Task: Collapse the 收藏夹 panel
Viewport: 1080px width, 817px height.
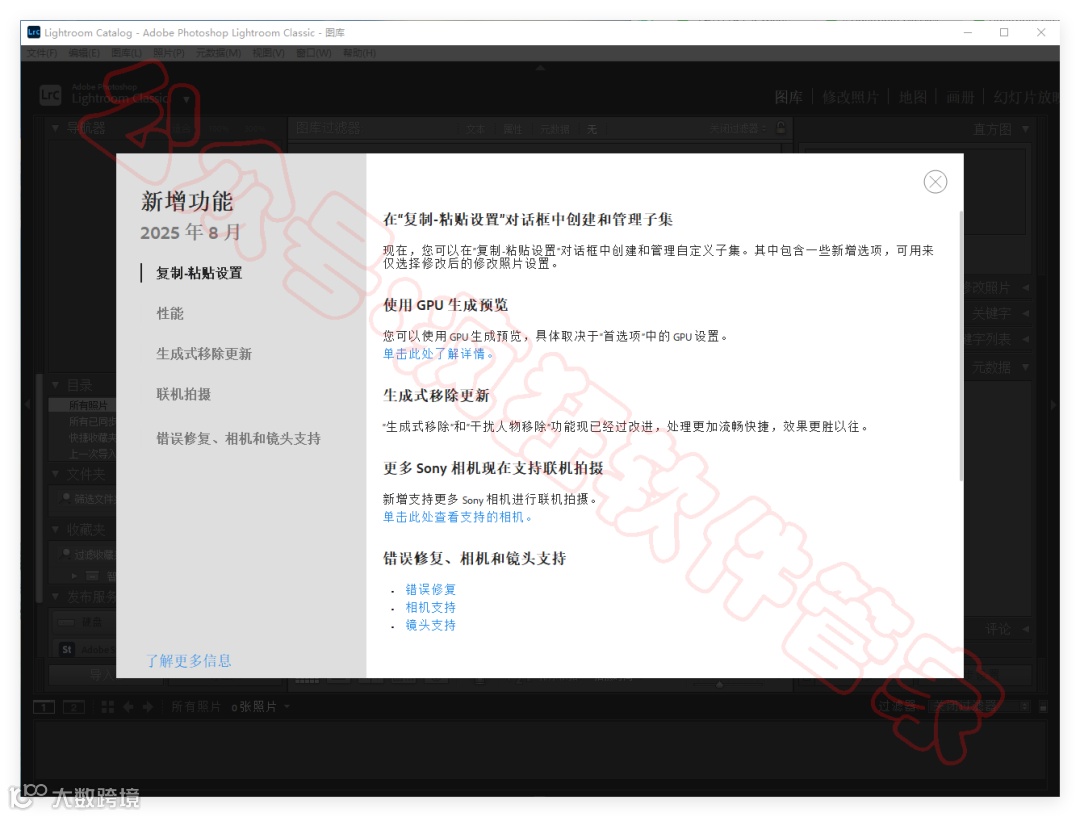Action: click(x=55, y=529)
